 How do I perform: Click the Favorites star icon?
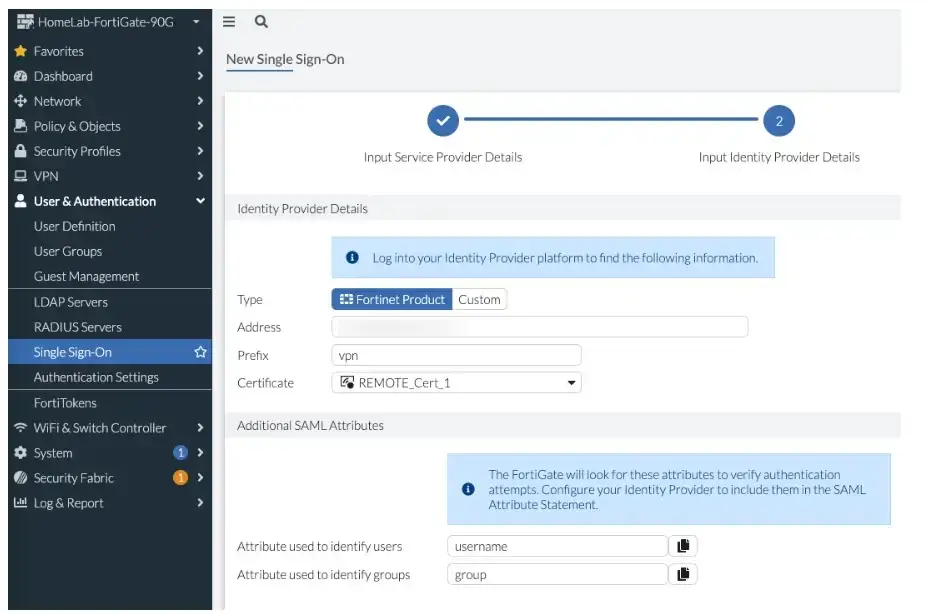20,51
